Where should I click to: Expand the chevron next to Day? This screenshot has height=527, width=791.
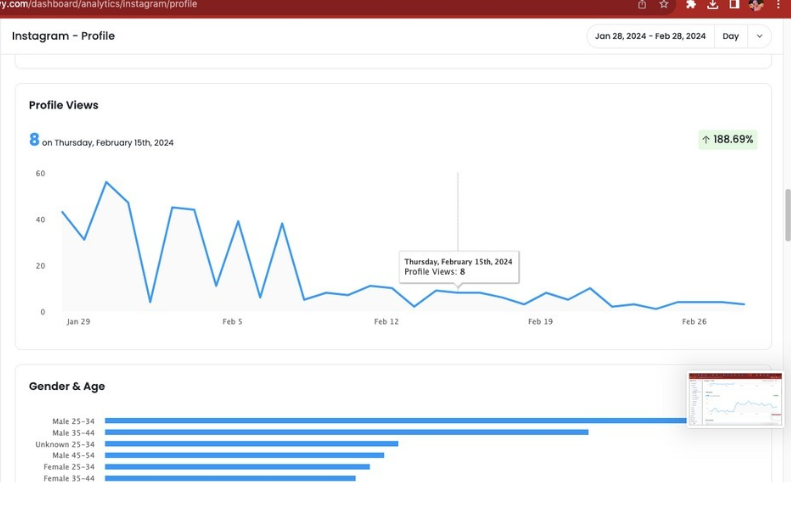click(x=758, y=36)
